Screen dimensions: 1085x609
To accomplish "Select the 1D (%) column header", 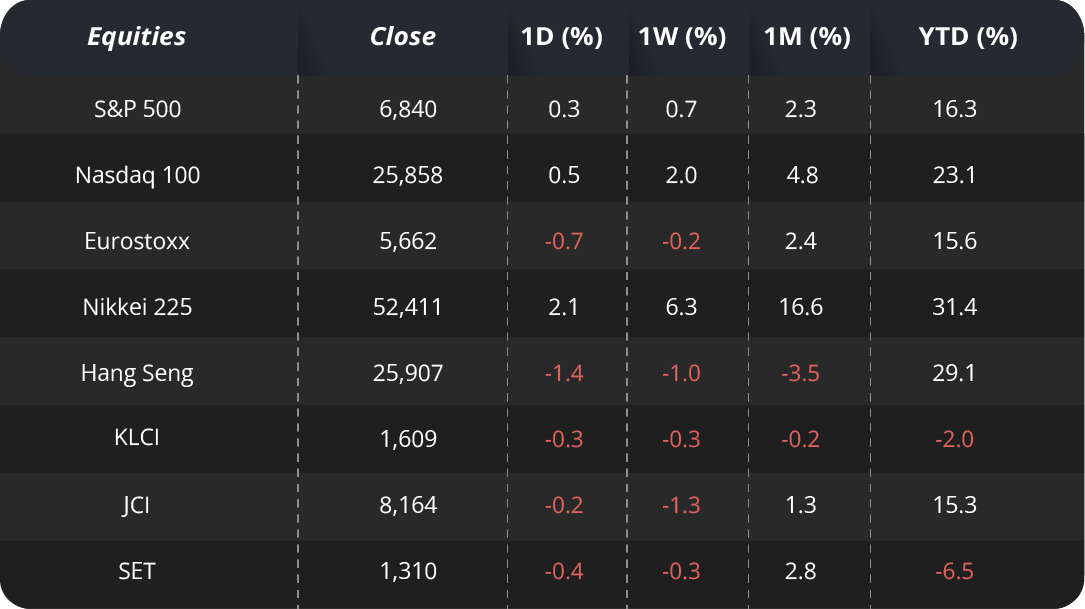I will (x=562, y=37).
